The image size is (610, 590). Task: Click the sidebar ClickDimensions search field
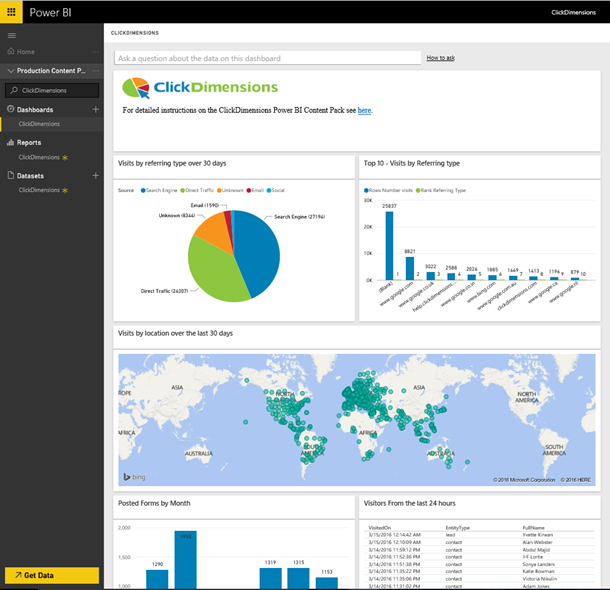(x=52, y=90)
